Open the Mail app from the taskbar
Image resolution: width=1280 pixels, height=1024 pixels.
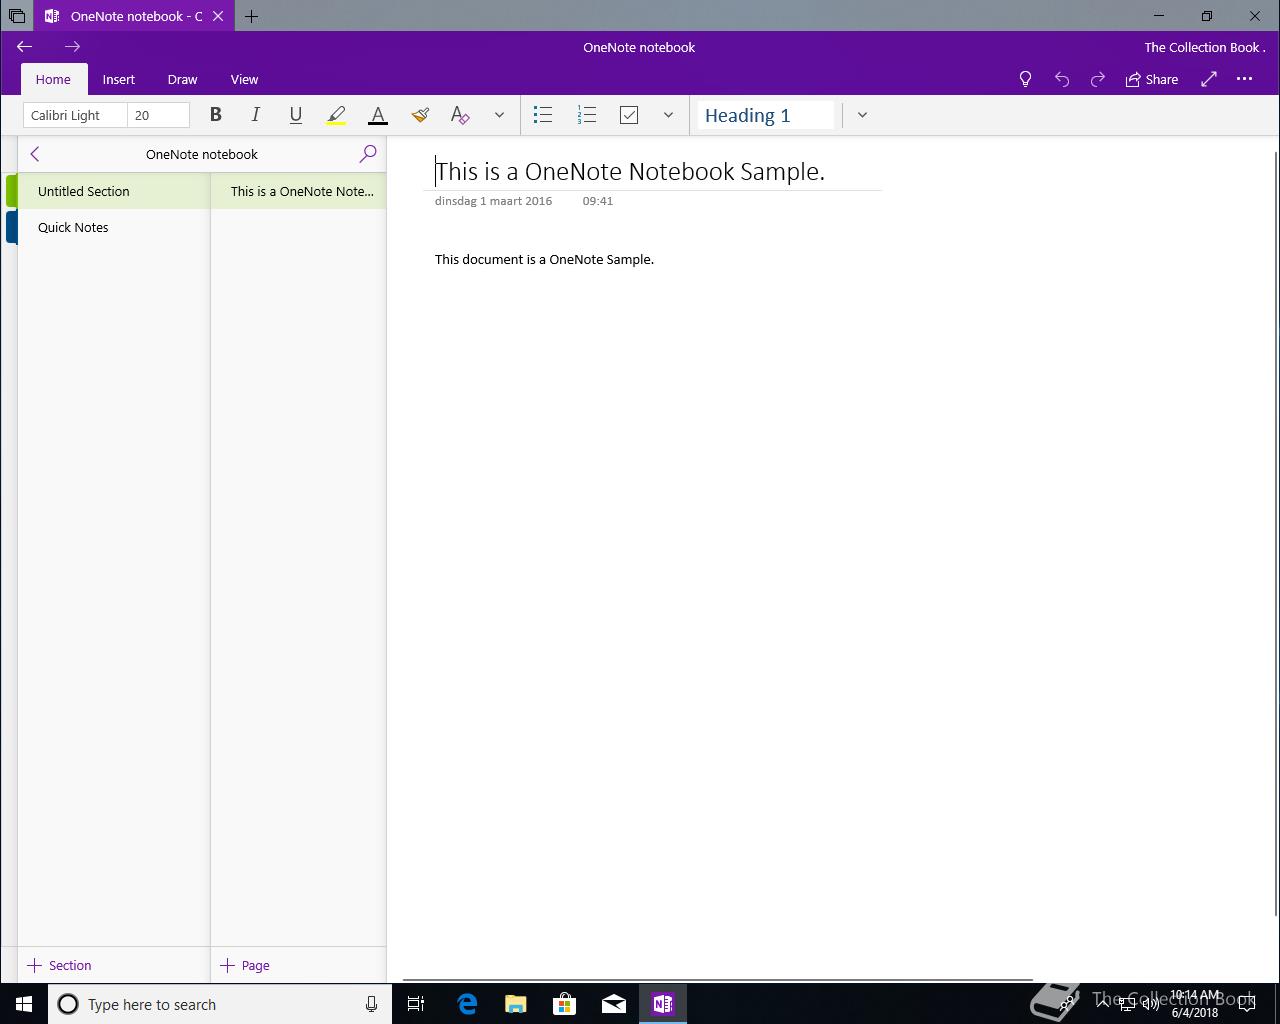[614, 1004]
